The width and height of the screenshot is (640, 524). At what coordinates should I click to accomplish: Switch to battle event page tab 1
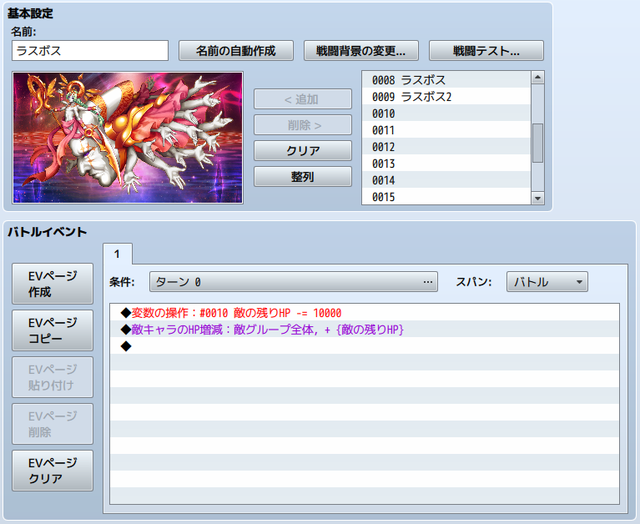click(118, 254)
